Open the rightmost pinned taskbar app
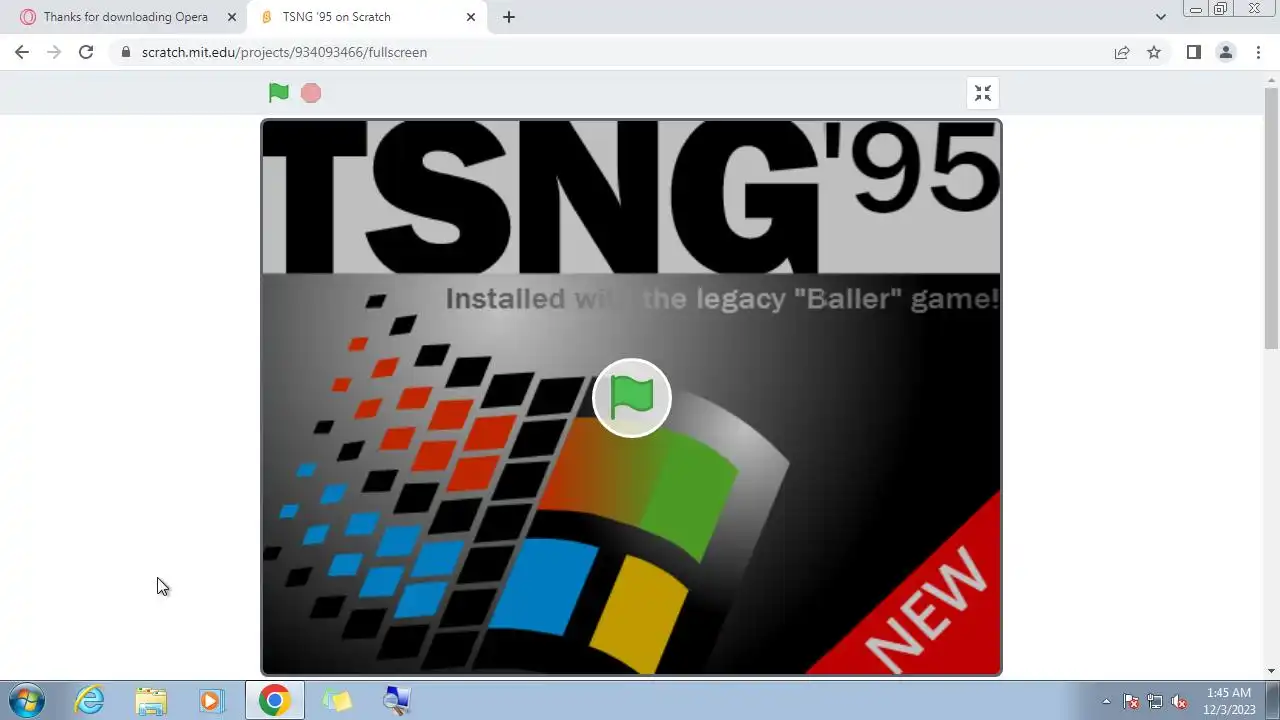Image resolution: width=1280 pixels, height=720 pixels. (x=397, y=701)
